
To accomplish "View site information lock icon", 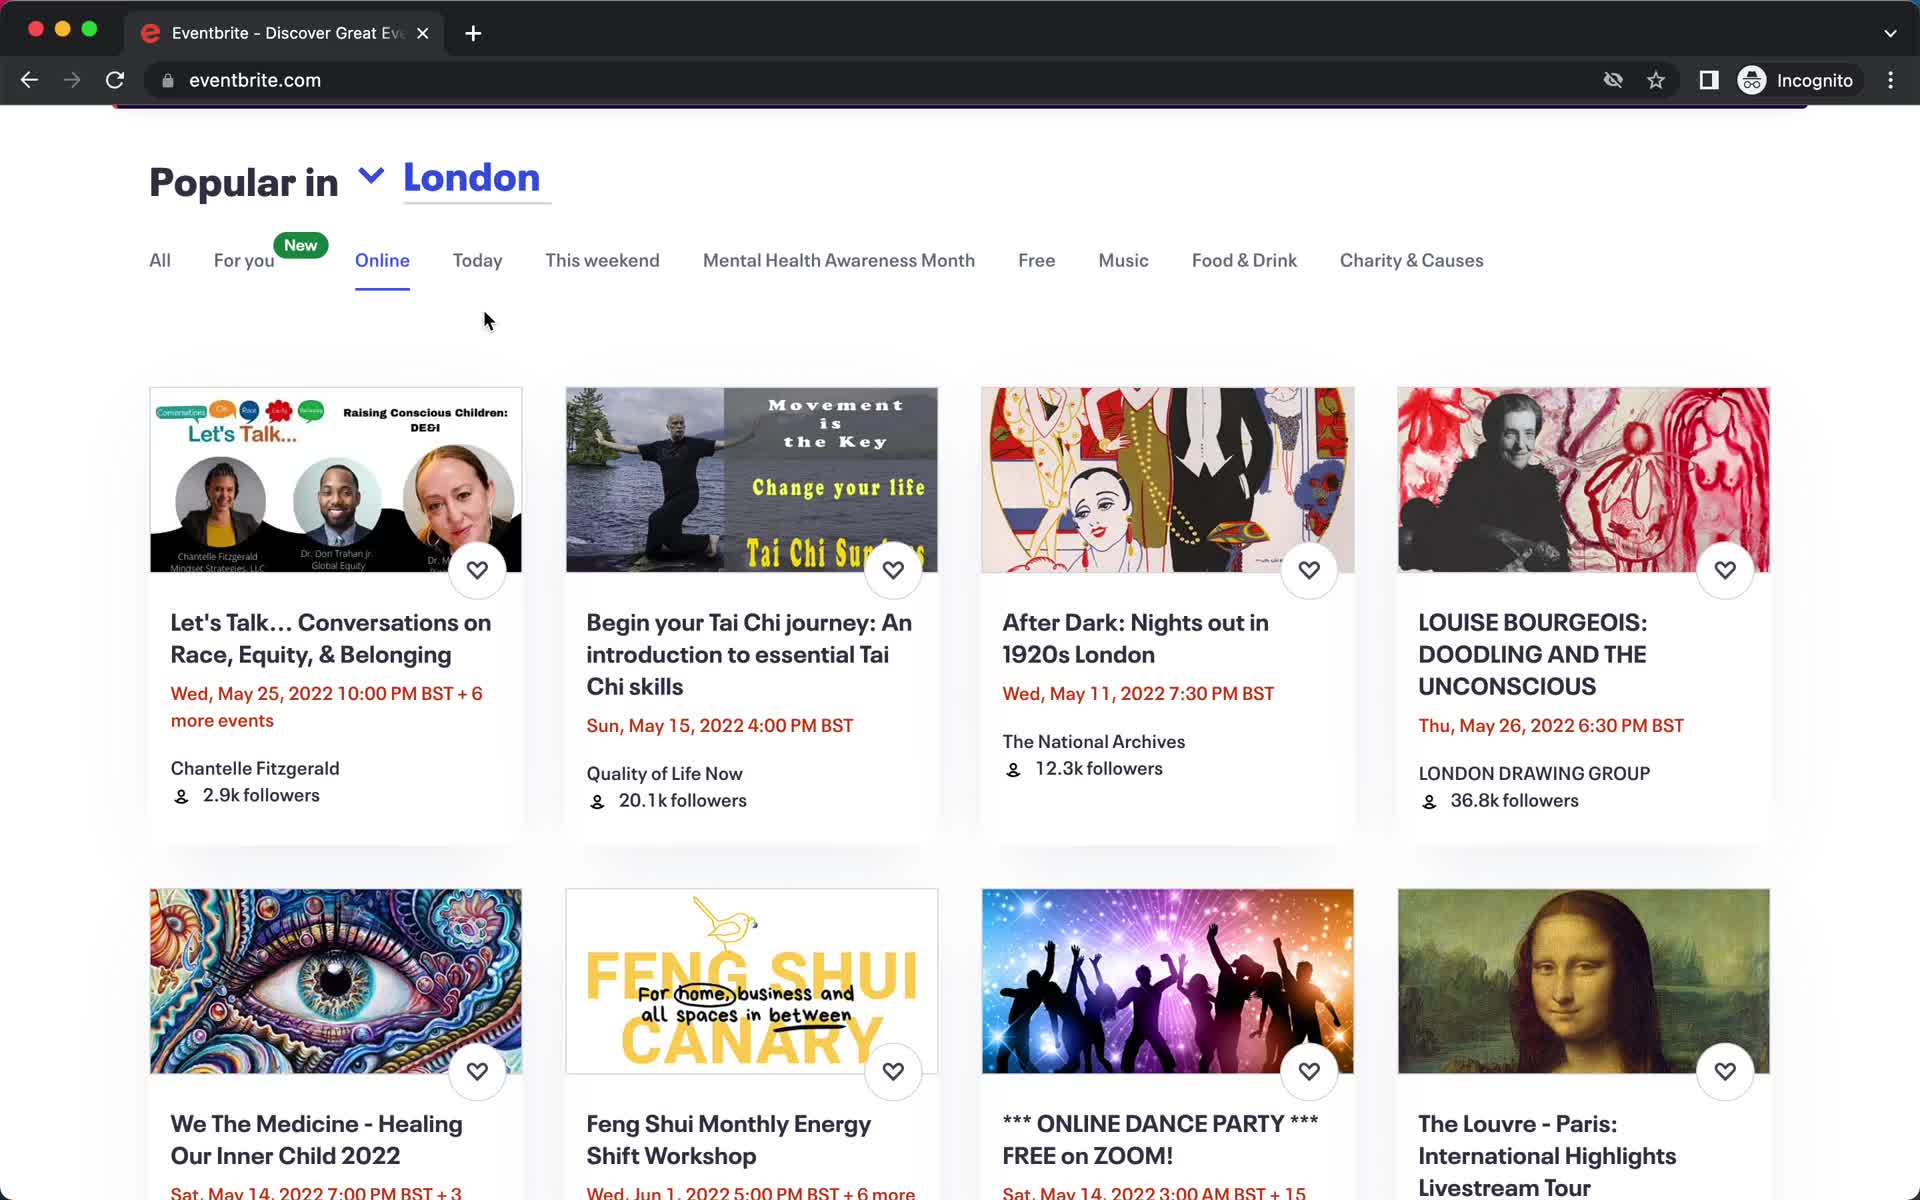I will (168, 80).
